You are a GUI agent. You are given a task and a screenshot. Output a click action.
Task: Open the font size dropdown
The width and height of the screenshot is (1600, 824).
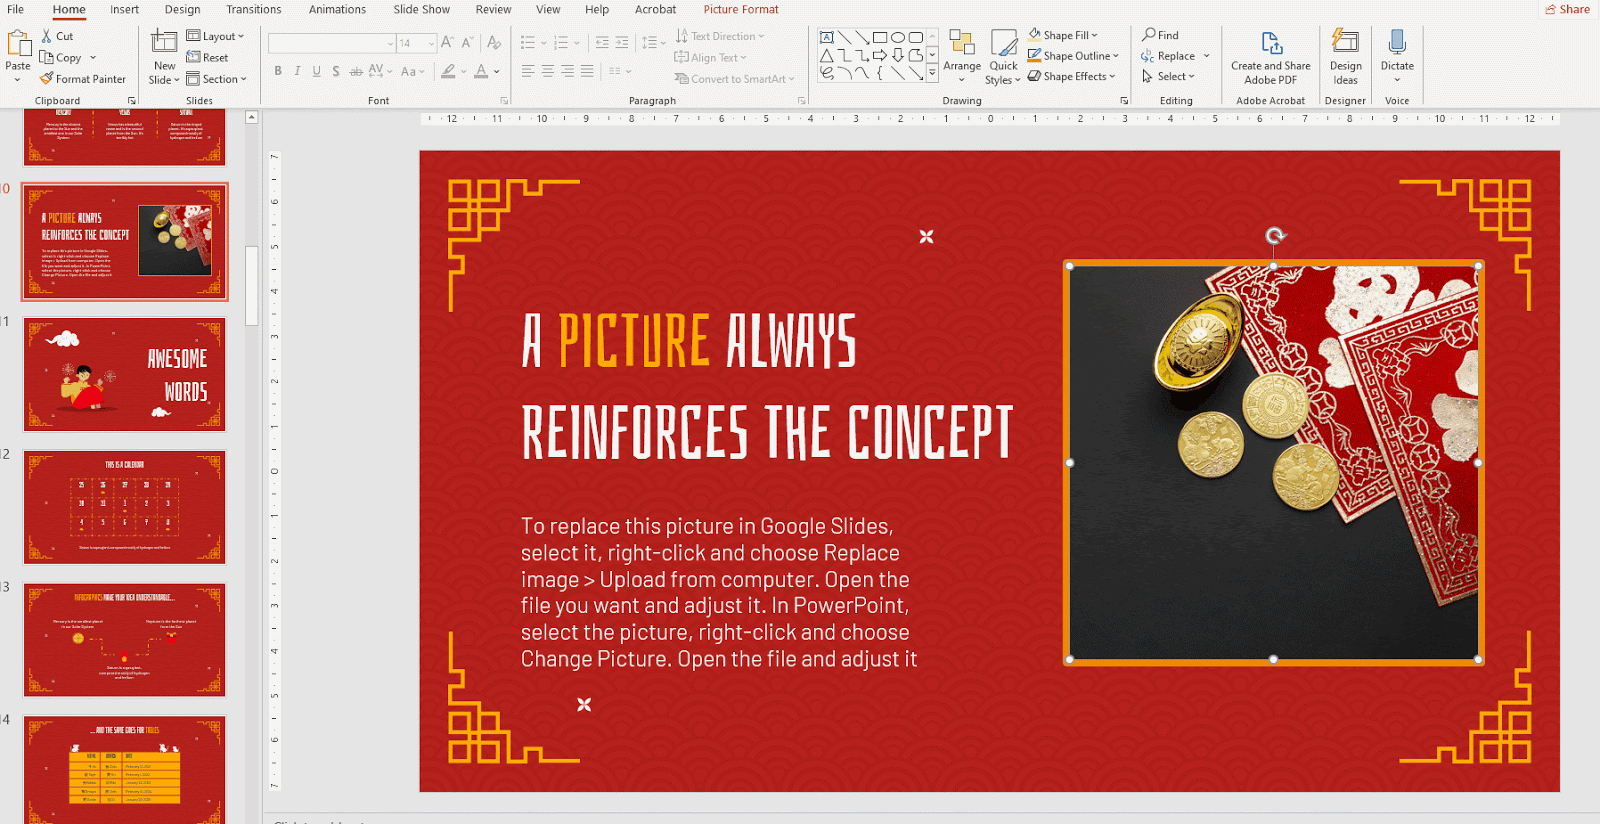[431, 43]
